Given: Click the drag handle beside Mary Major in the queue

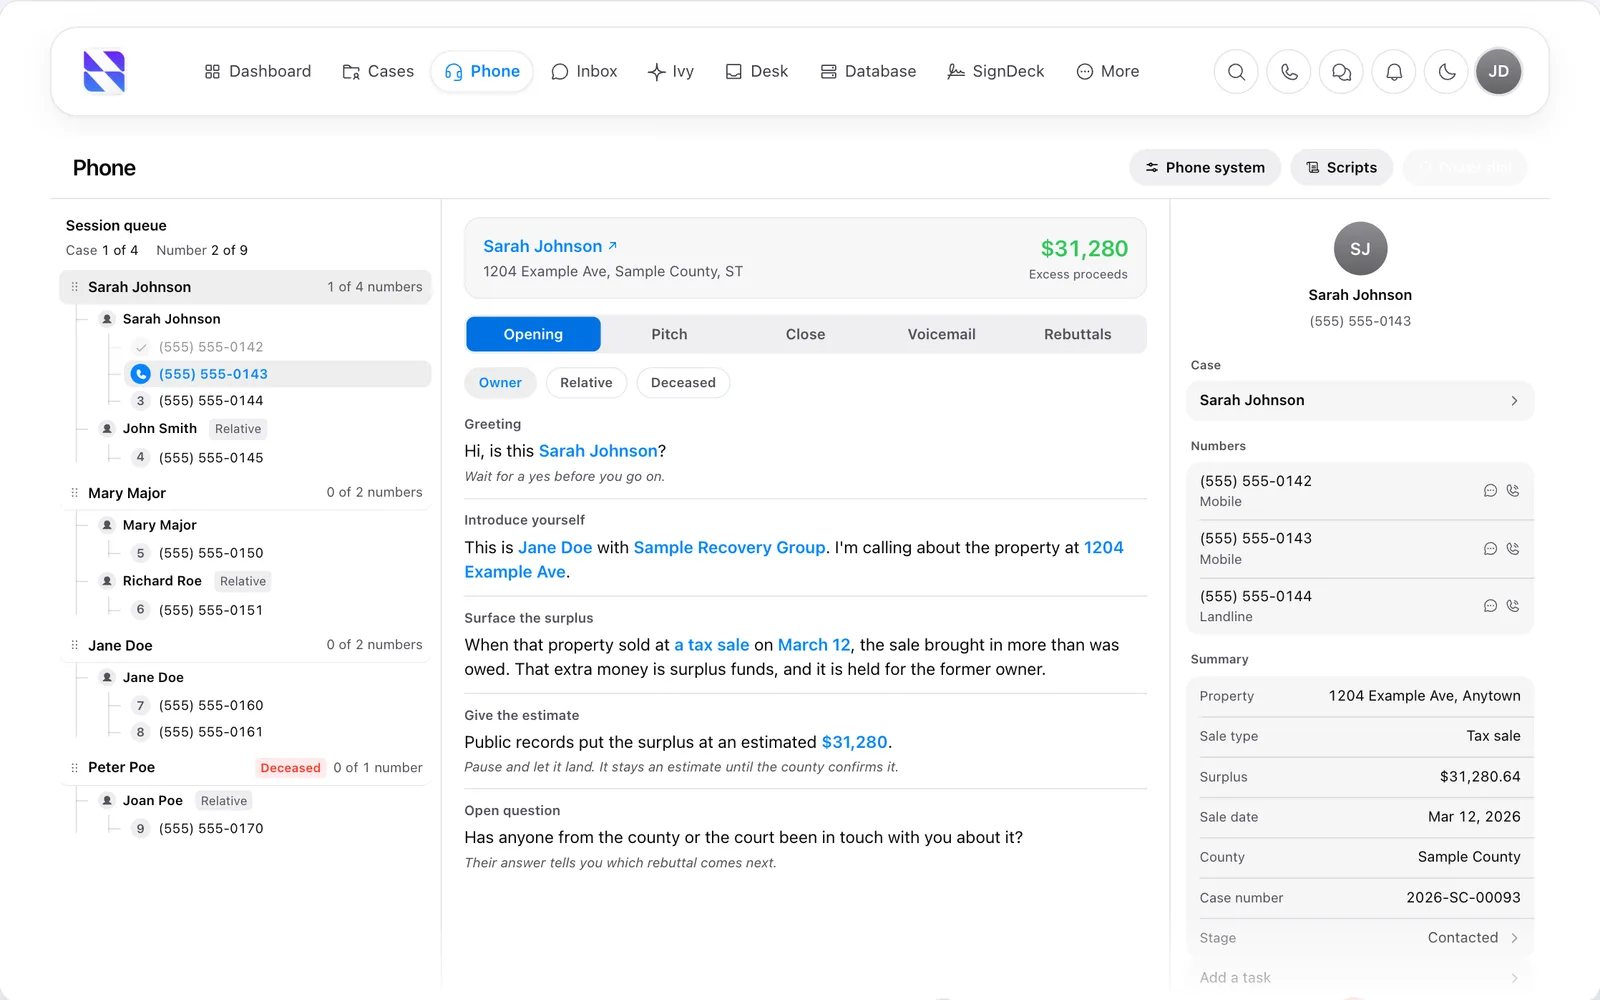Looking at the screenshot, I should [75, 493].
